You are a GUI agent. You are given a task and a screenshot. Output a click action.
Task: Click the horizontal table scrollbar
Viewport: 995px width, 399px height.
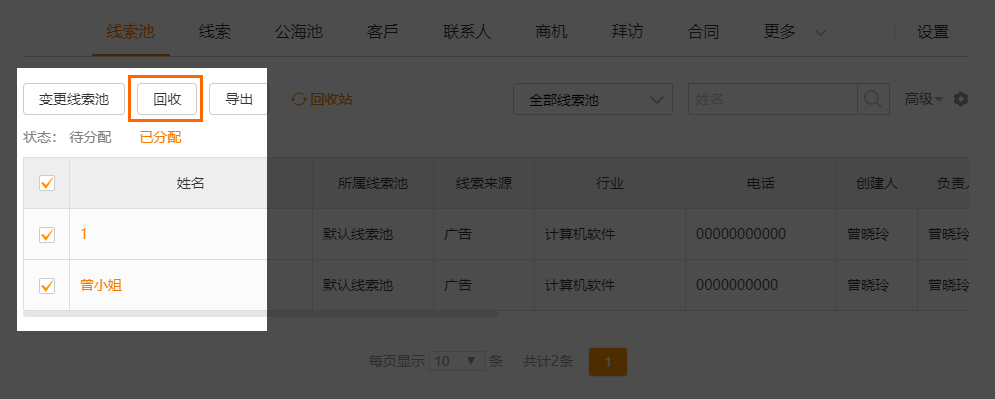point(261,313)
